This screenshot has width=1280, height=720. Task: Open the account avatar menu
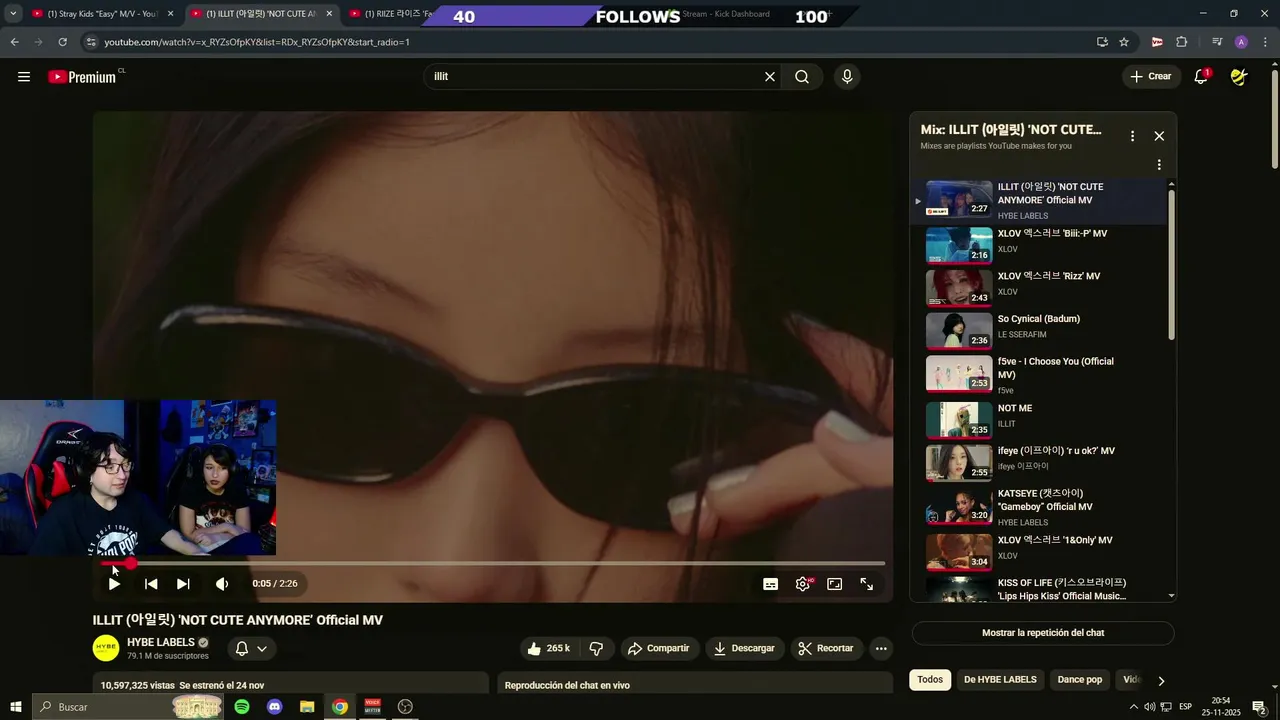pos(1239,77)
